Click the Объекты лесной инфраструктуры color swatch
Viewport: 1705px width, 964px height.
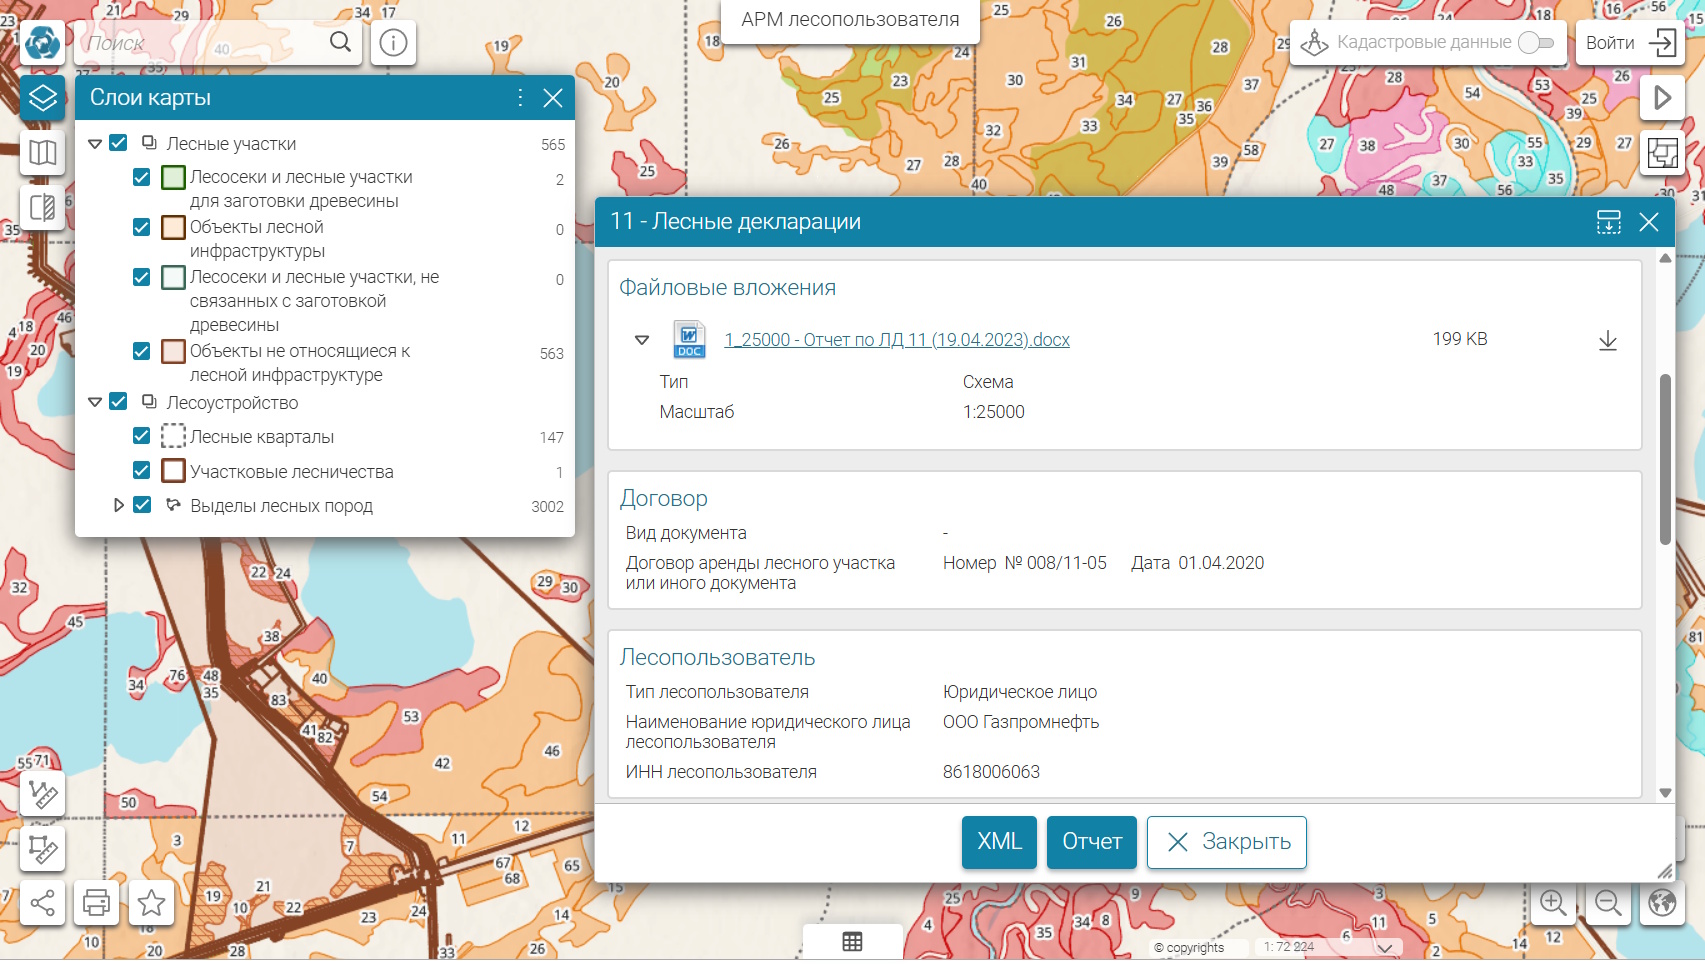(x=173, y=228)
